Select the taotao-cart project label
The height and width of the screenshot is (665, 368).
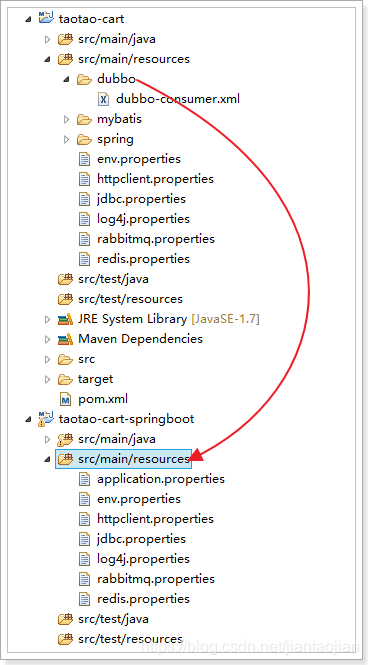click(92, 19)
